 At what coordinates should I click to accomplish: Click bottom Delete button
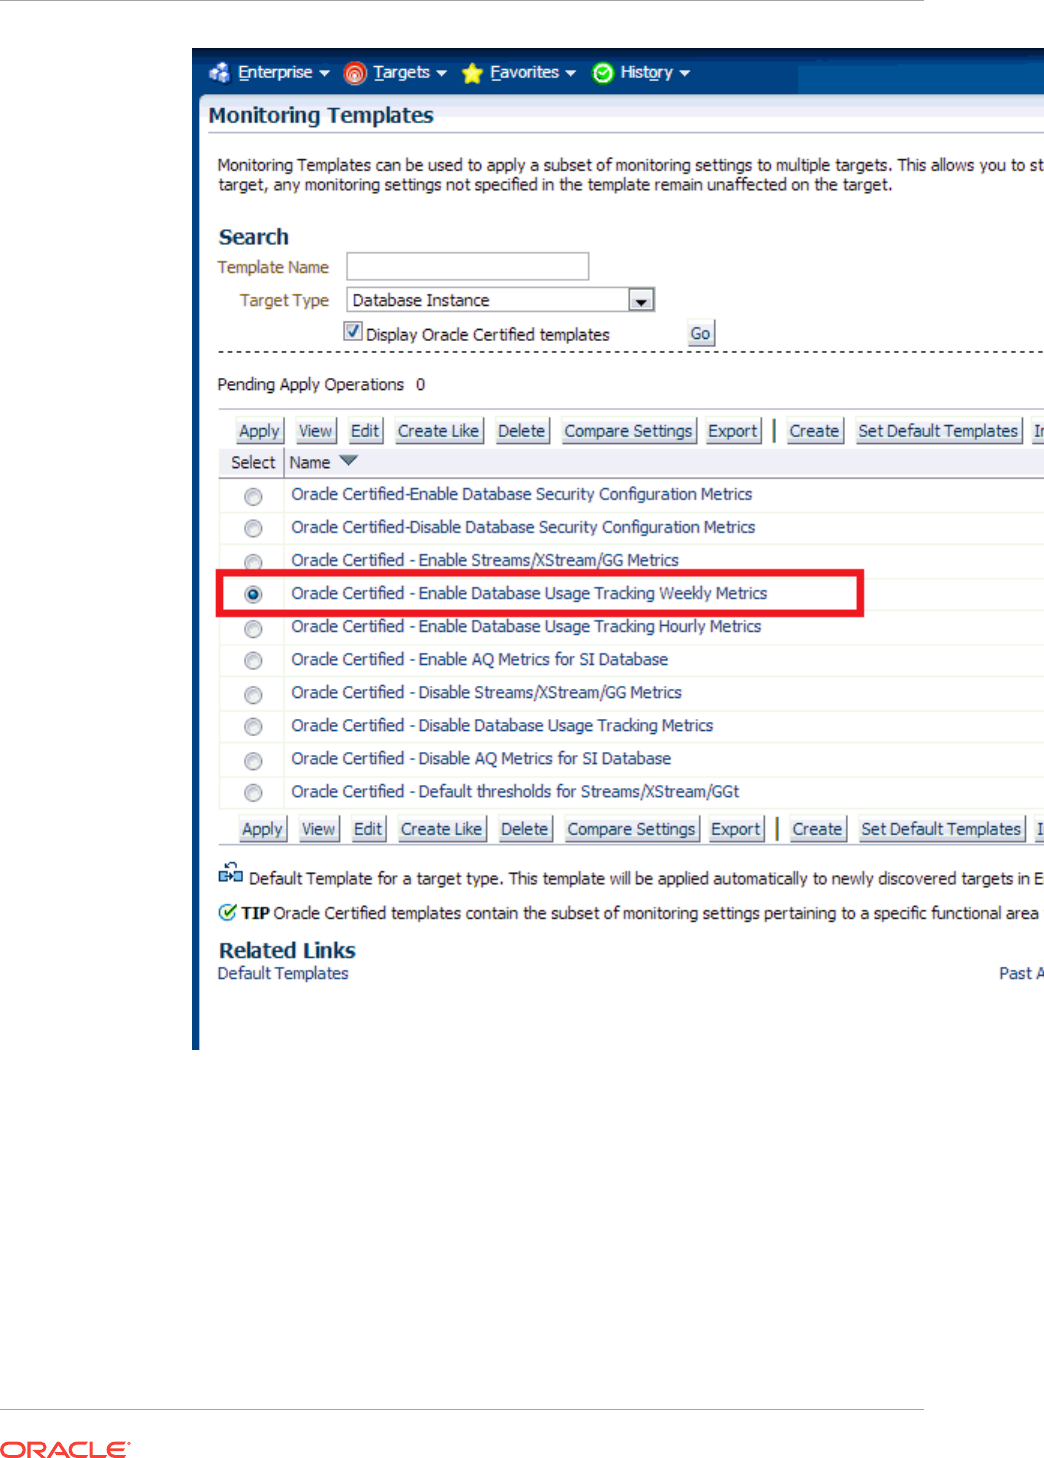524,829
